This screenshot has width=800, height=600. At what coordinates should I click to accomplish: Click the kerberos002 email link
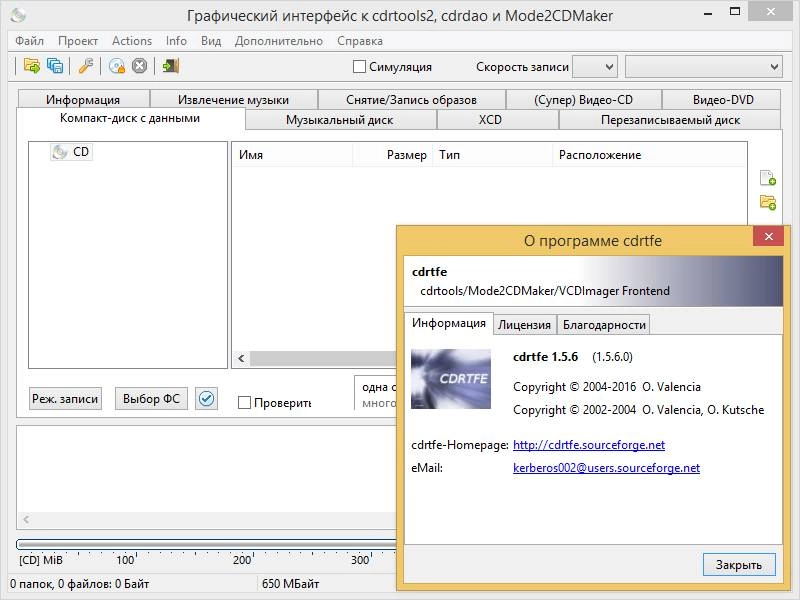[x=606, y=468]
